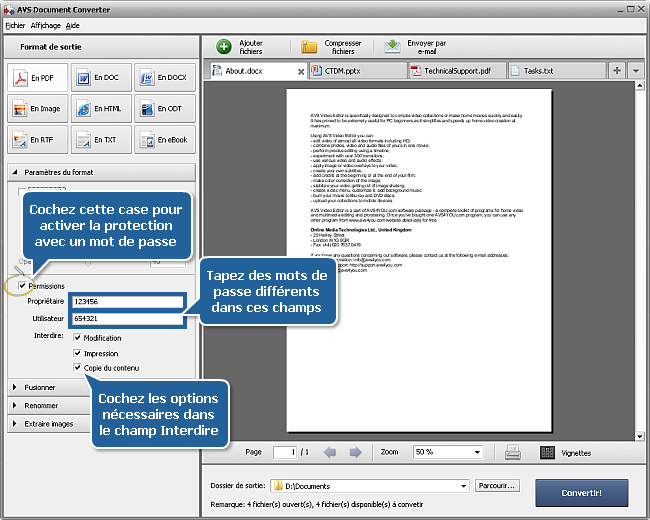
Task: Pick En RTF output format
Action: coord(37,140)
